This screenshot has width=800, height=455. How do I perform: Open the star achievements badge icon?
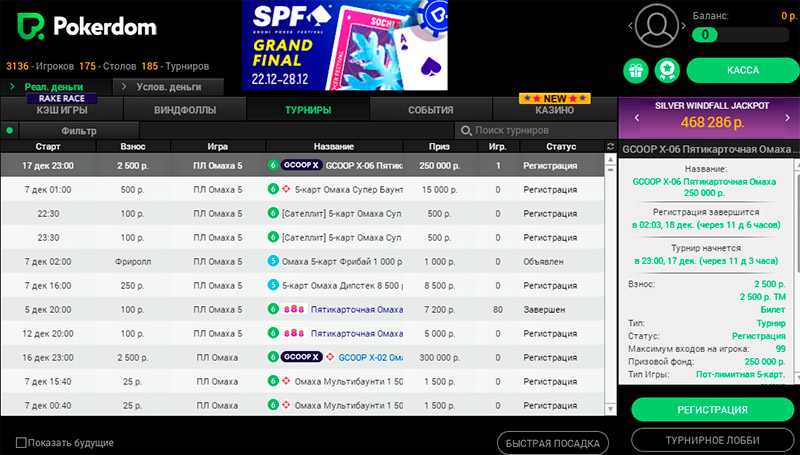(667, 70)
